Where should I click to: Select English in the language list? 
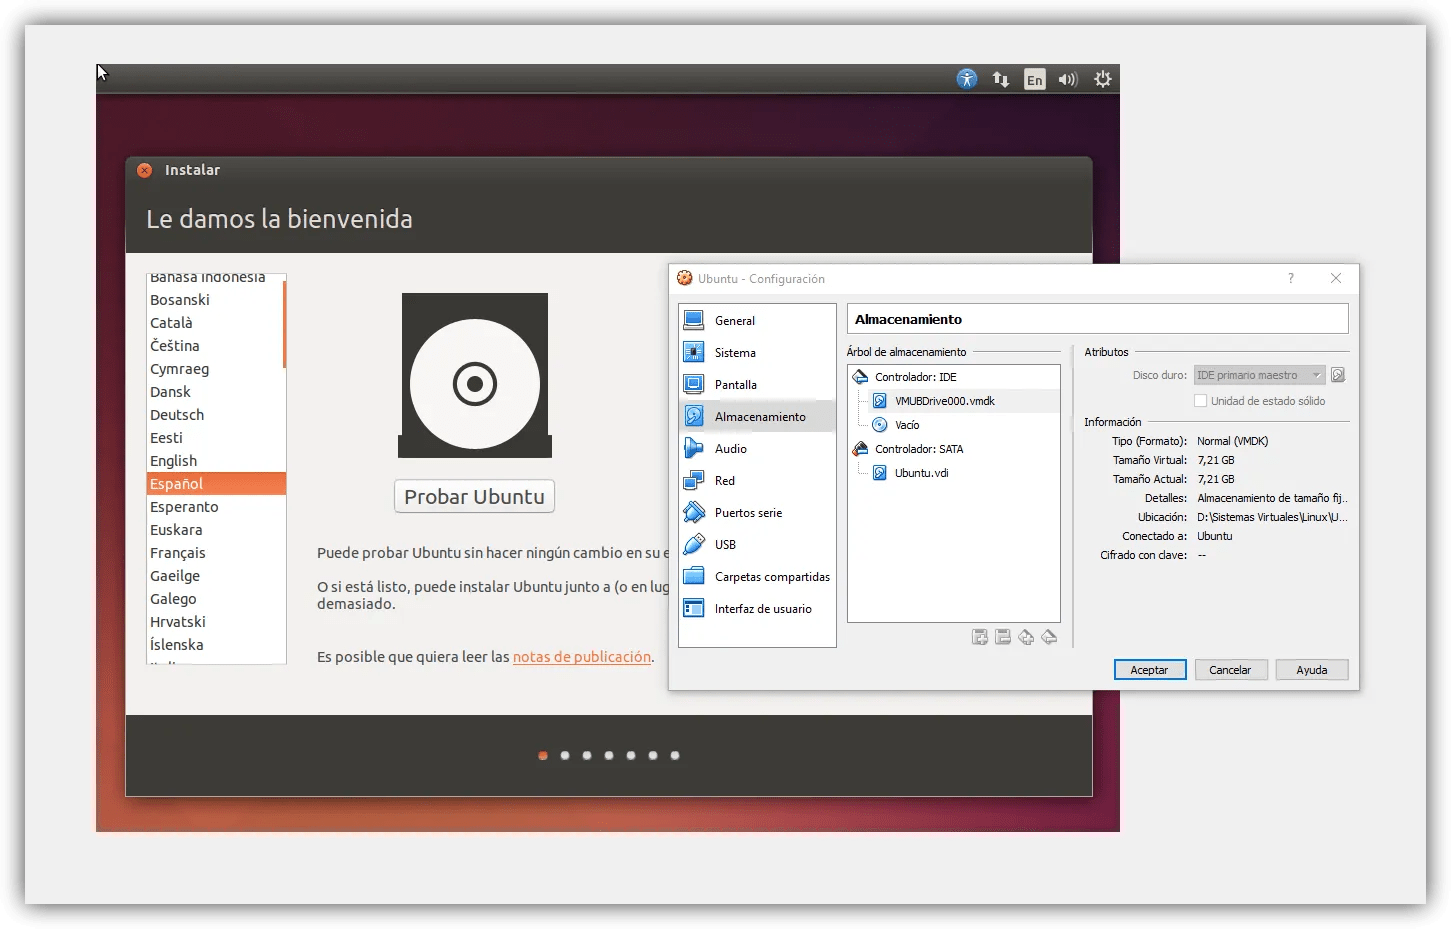click(173, 460)
